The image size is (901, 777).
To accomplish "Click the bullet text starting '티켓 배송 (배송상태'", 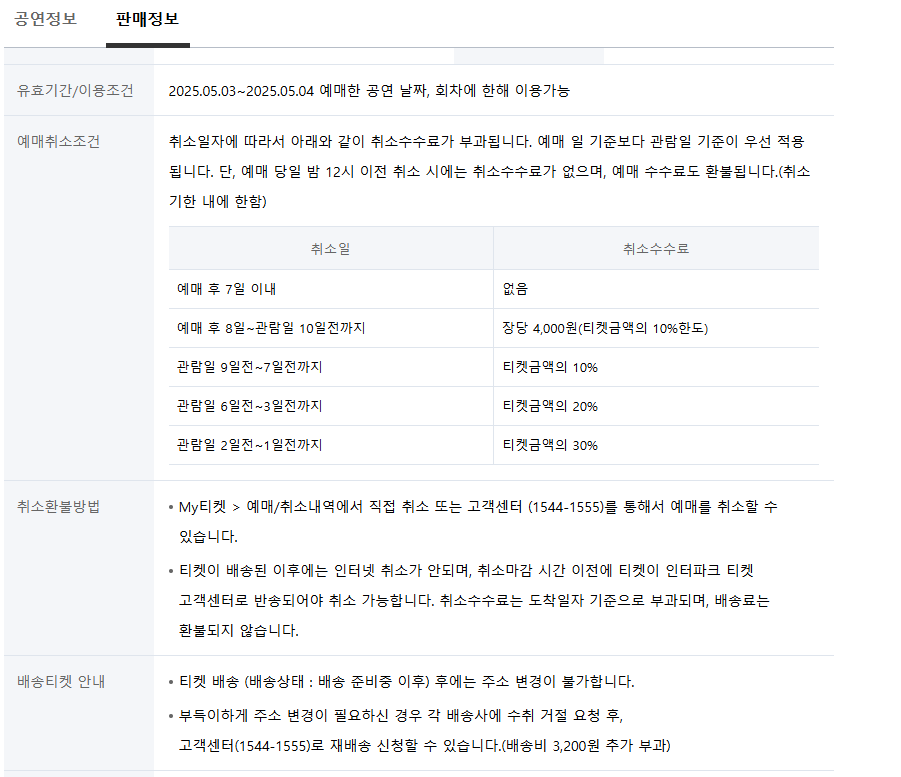I will tap(407, 682).
